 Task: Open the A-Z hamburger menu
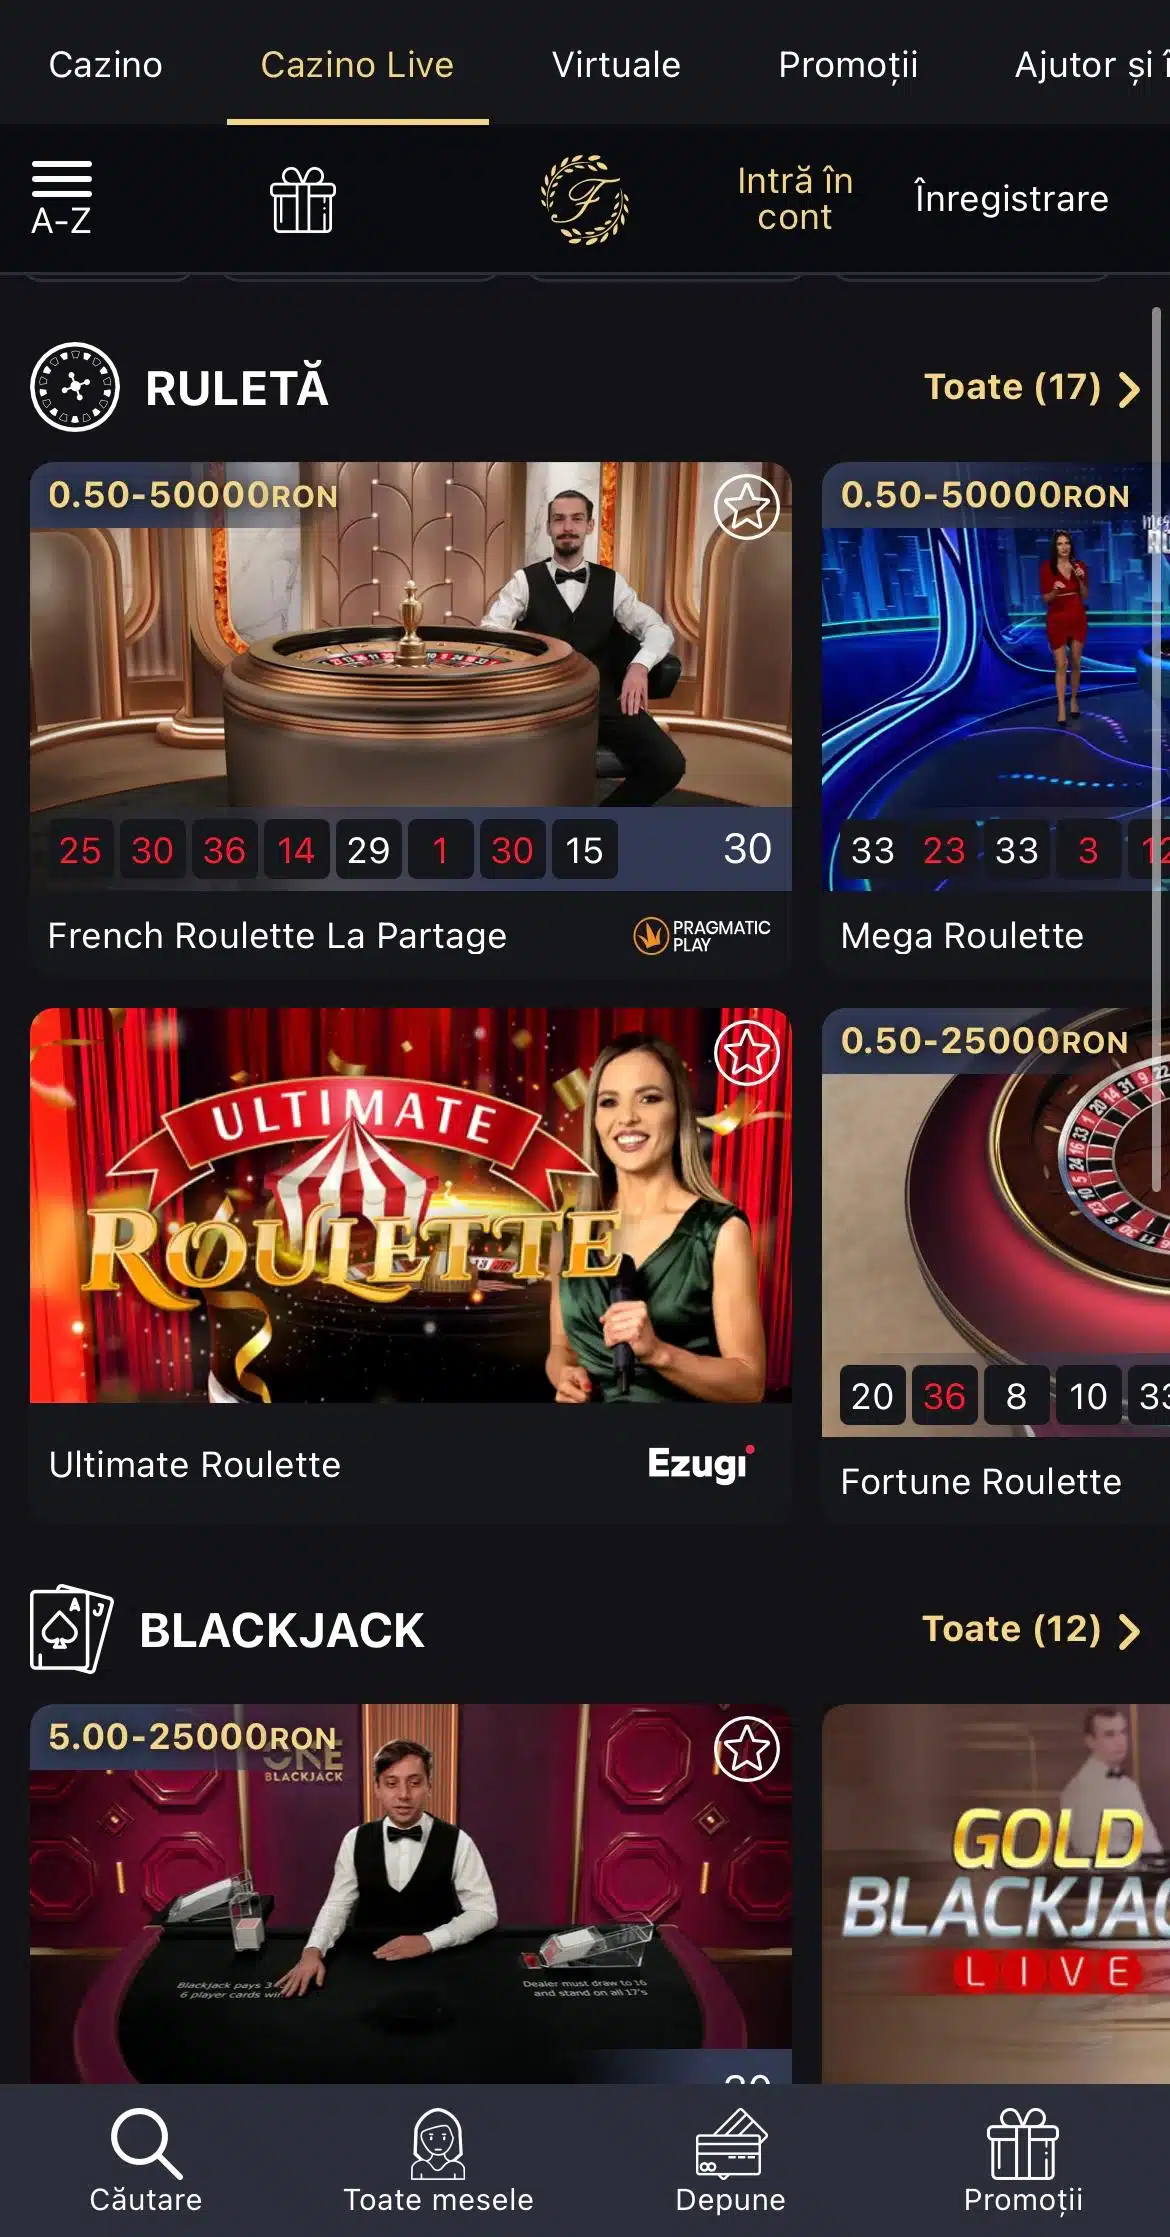coord(61,198)
